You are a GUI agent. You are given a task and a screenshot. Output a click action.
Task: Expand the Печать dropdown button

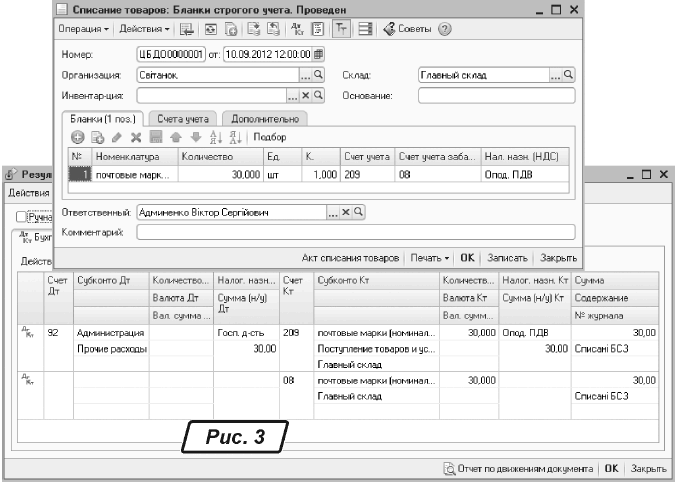click(x=432, y=258)
